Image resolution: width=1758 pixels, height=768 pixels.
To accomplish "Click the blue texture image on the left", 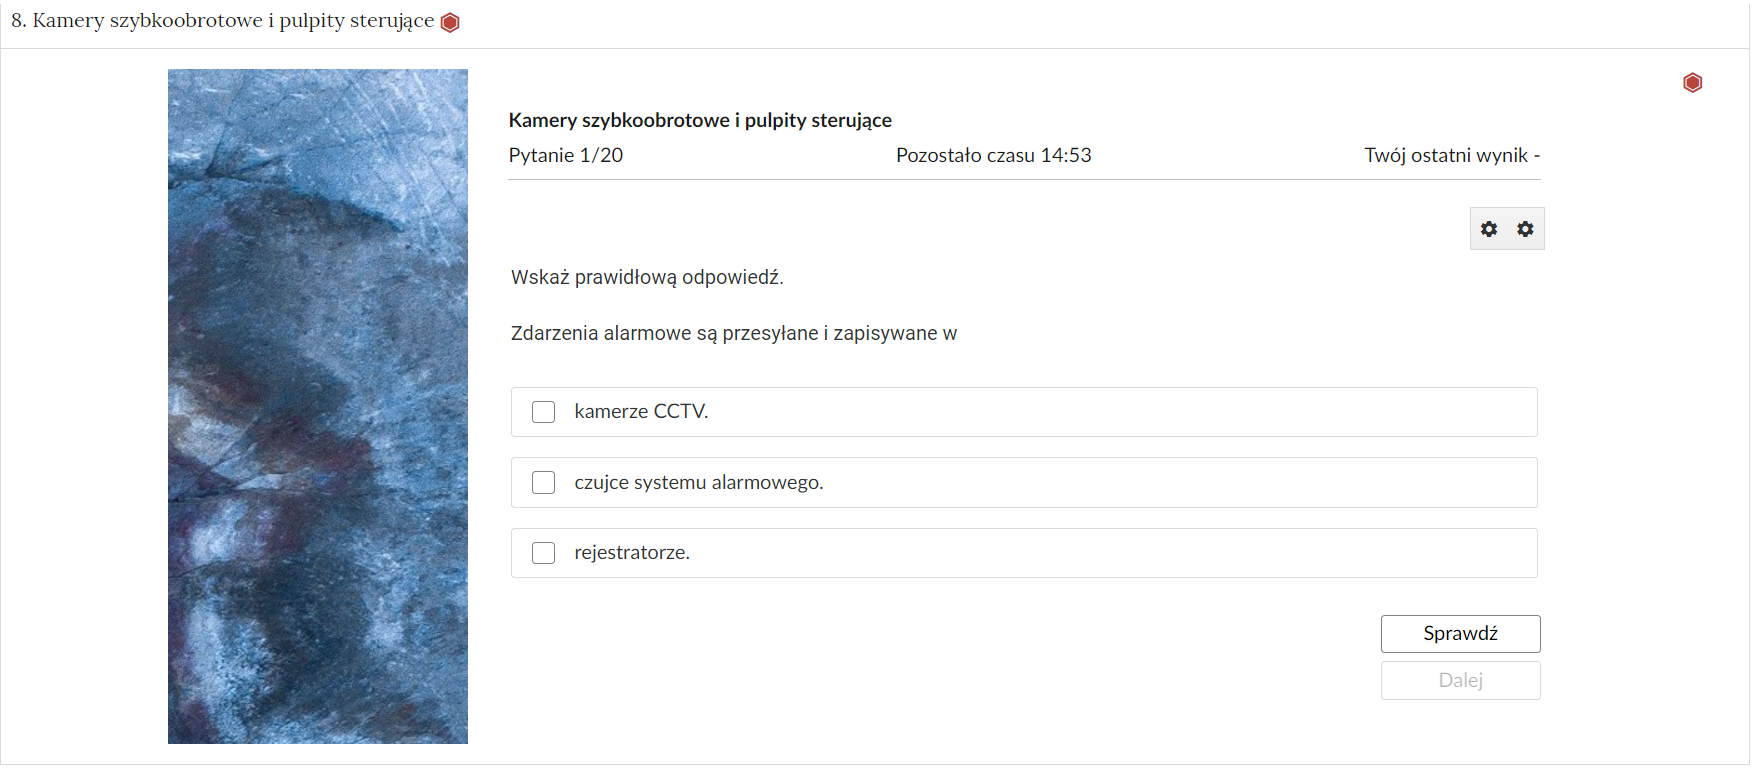I will (x=317, y=405).
